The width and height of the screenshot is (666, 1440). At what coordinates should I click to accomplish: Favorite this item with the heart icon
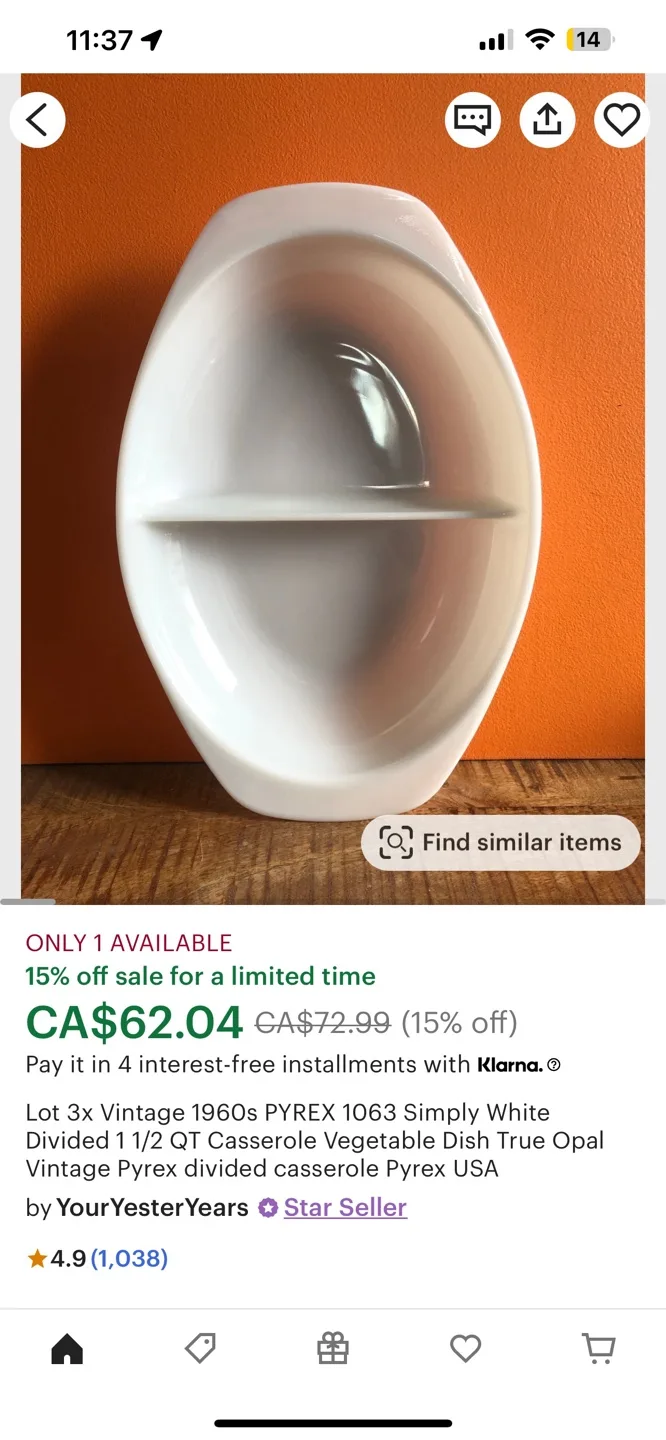click(622, 120)
